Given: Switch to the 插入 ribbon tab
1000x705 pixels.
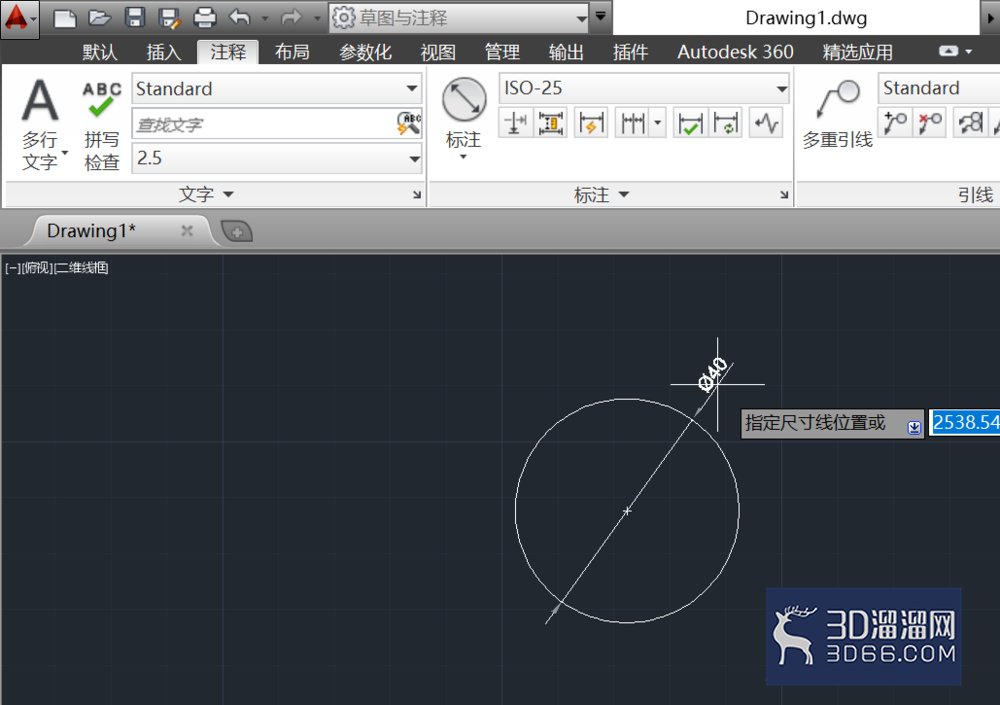Looking at the screenshot, I should coord(164,52).
